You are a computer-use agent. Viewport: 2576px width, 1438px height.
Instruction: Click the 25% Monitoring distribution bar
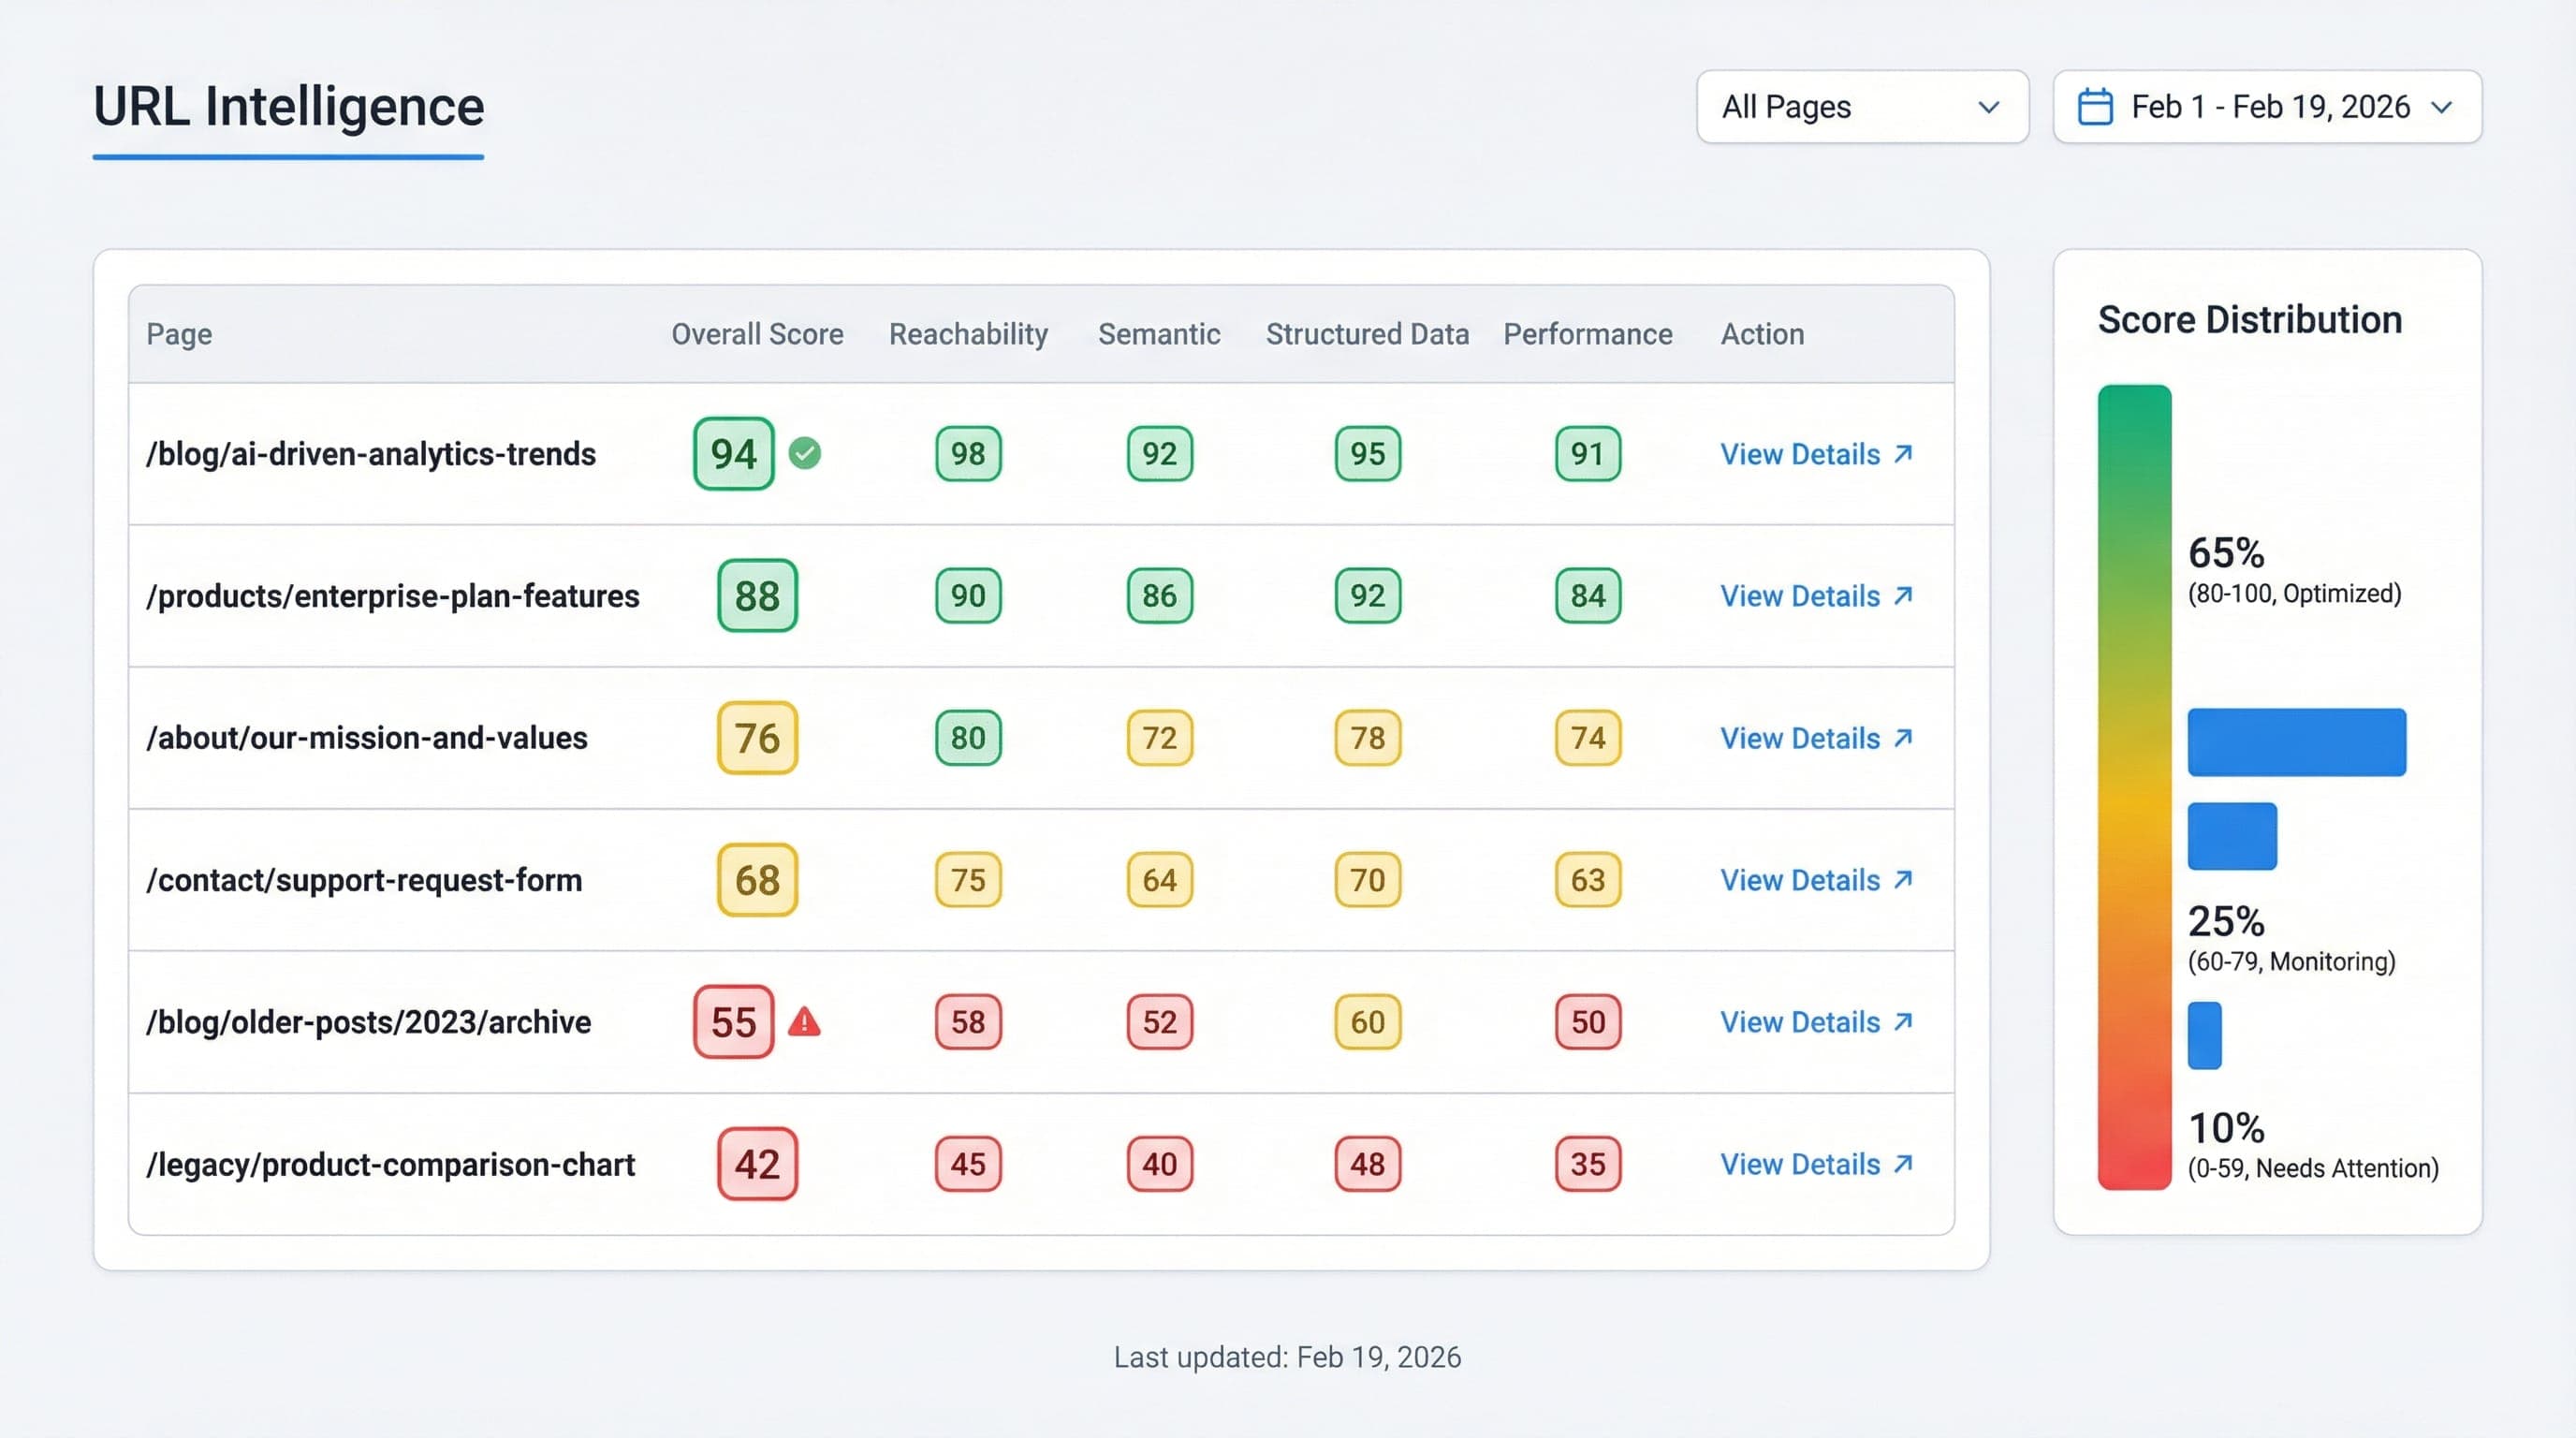[2231, 836]
